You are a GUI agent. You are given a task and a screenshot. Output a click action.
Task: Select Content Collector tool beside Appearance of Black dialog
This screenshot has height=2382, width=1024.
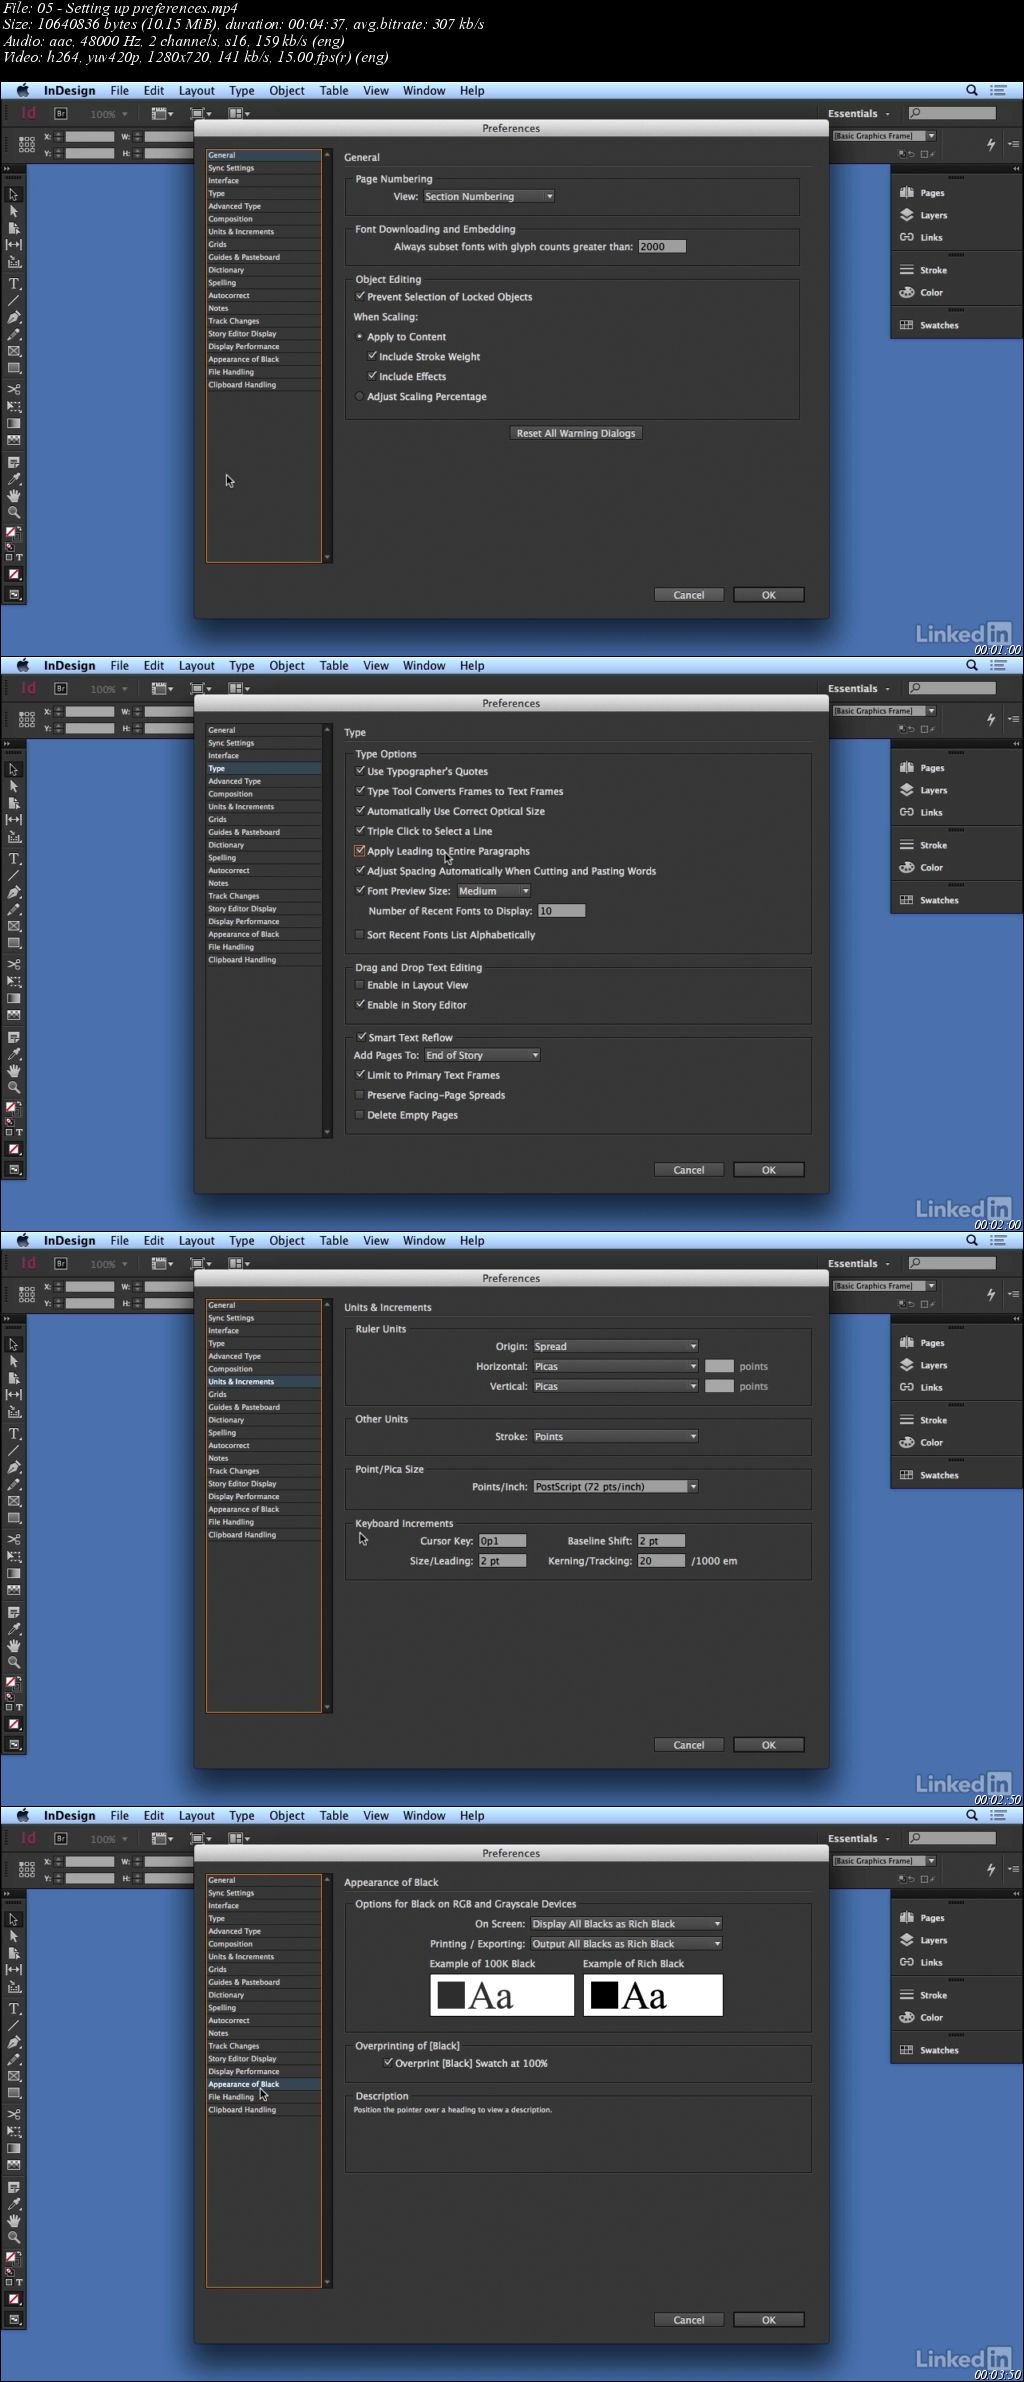(14, 1987)
